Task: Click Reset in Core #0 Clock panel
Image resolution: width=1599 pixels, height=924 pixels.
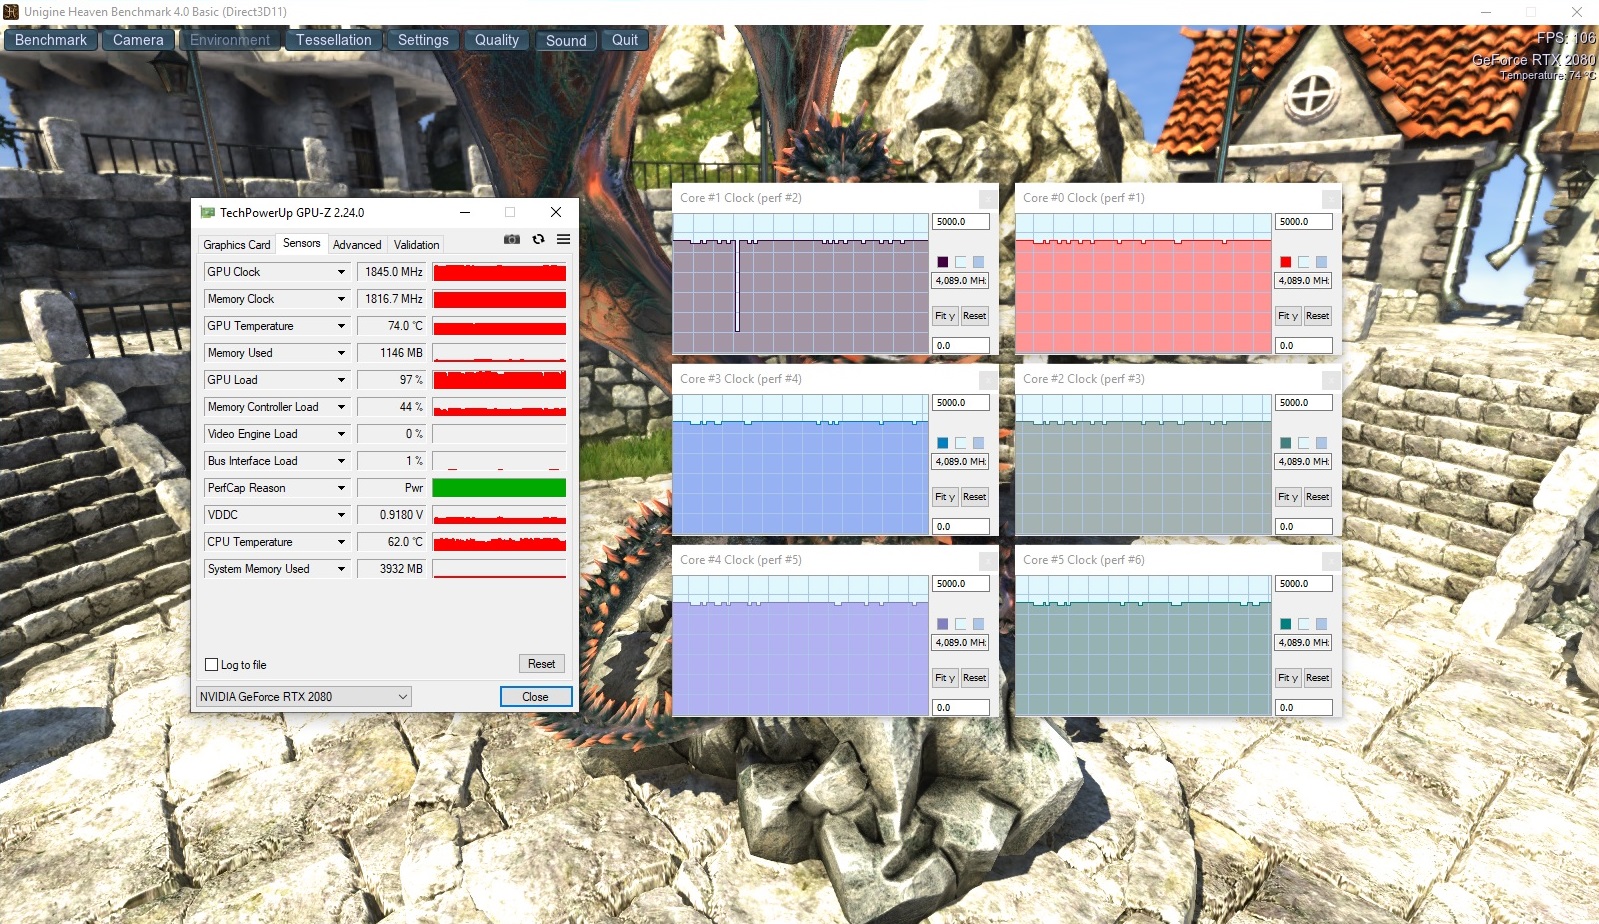Action: pos(1317,316)
